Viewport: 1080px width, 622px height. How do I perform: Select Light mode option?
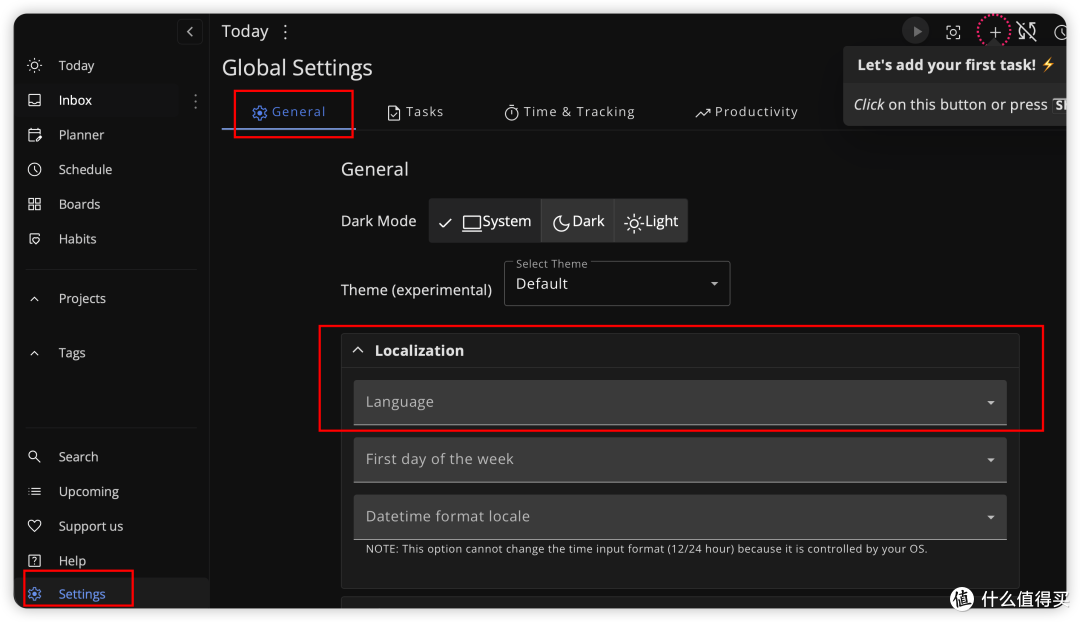pos(651,221)
